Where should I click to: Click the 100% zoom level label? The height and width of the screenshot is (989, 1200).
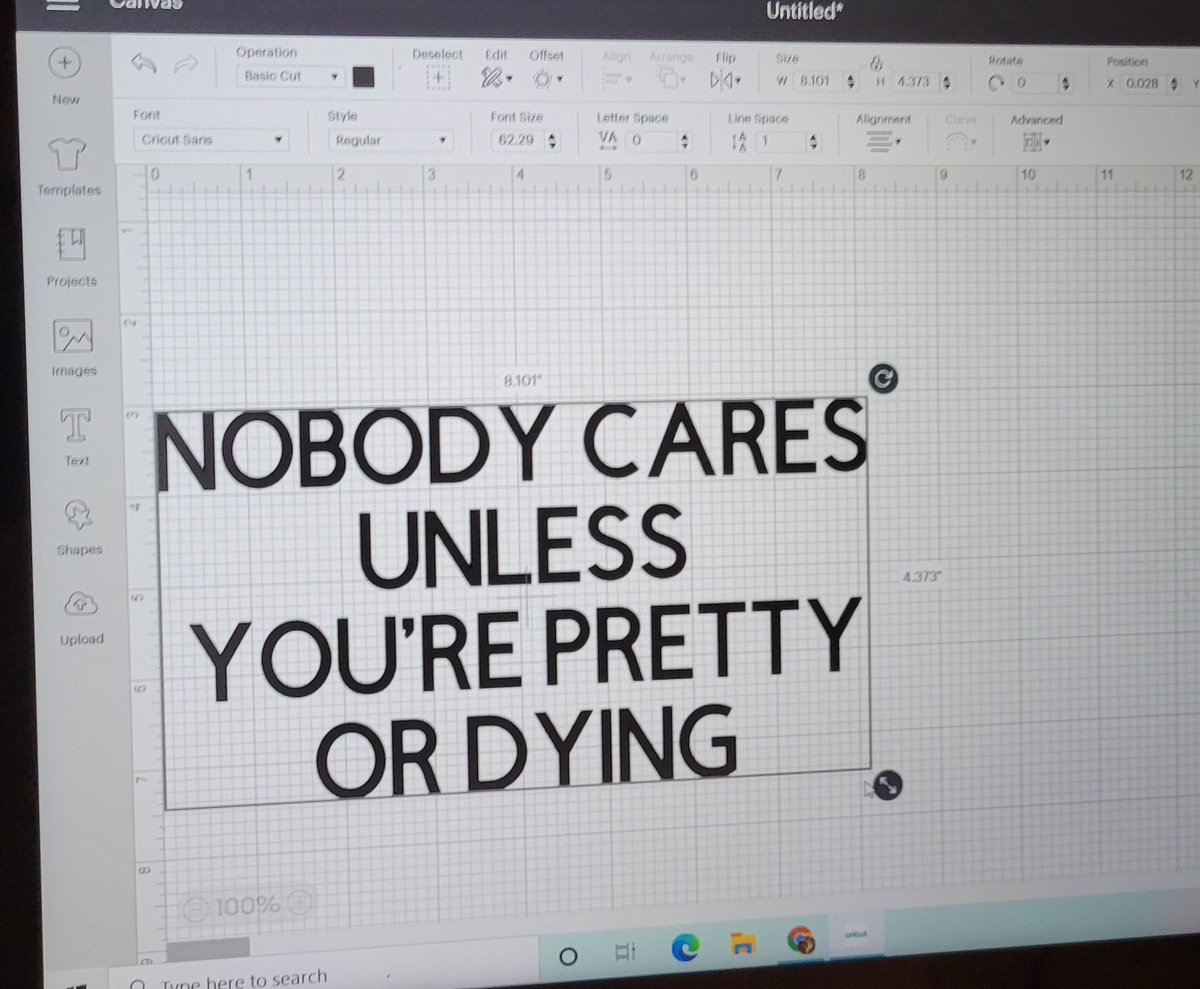click(248, 905)
